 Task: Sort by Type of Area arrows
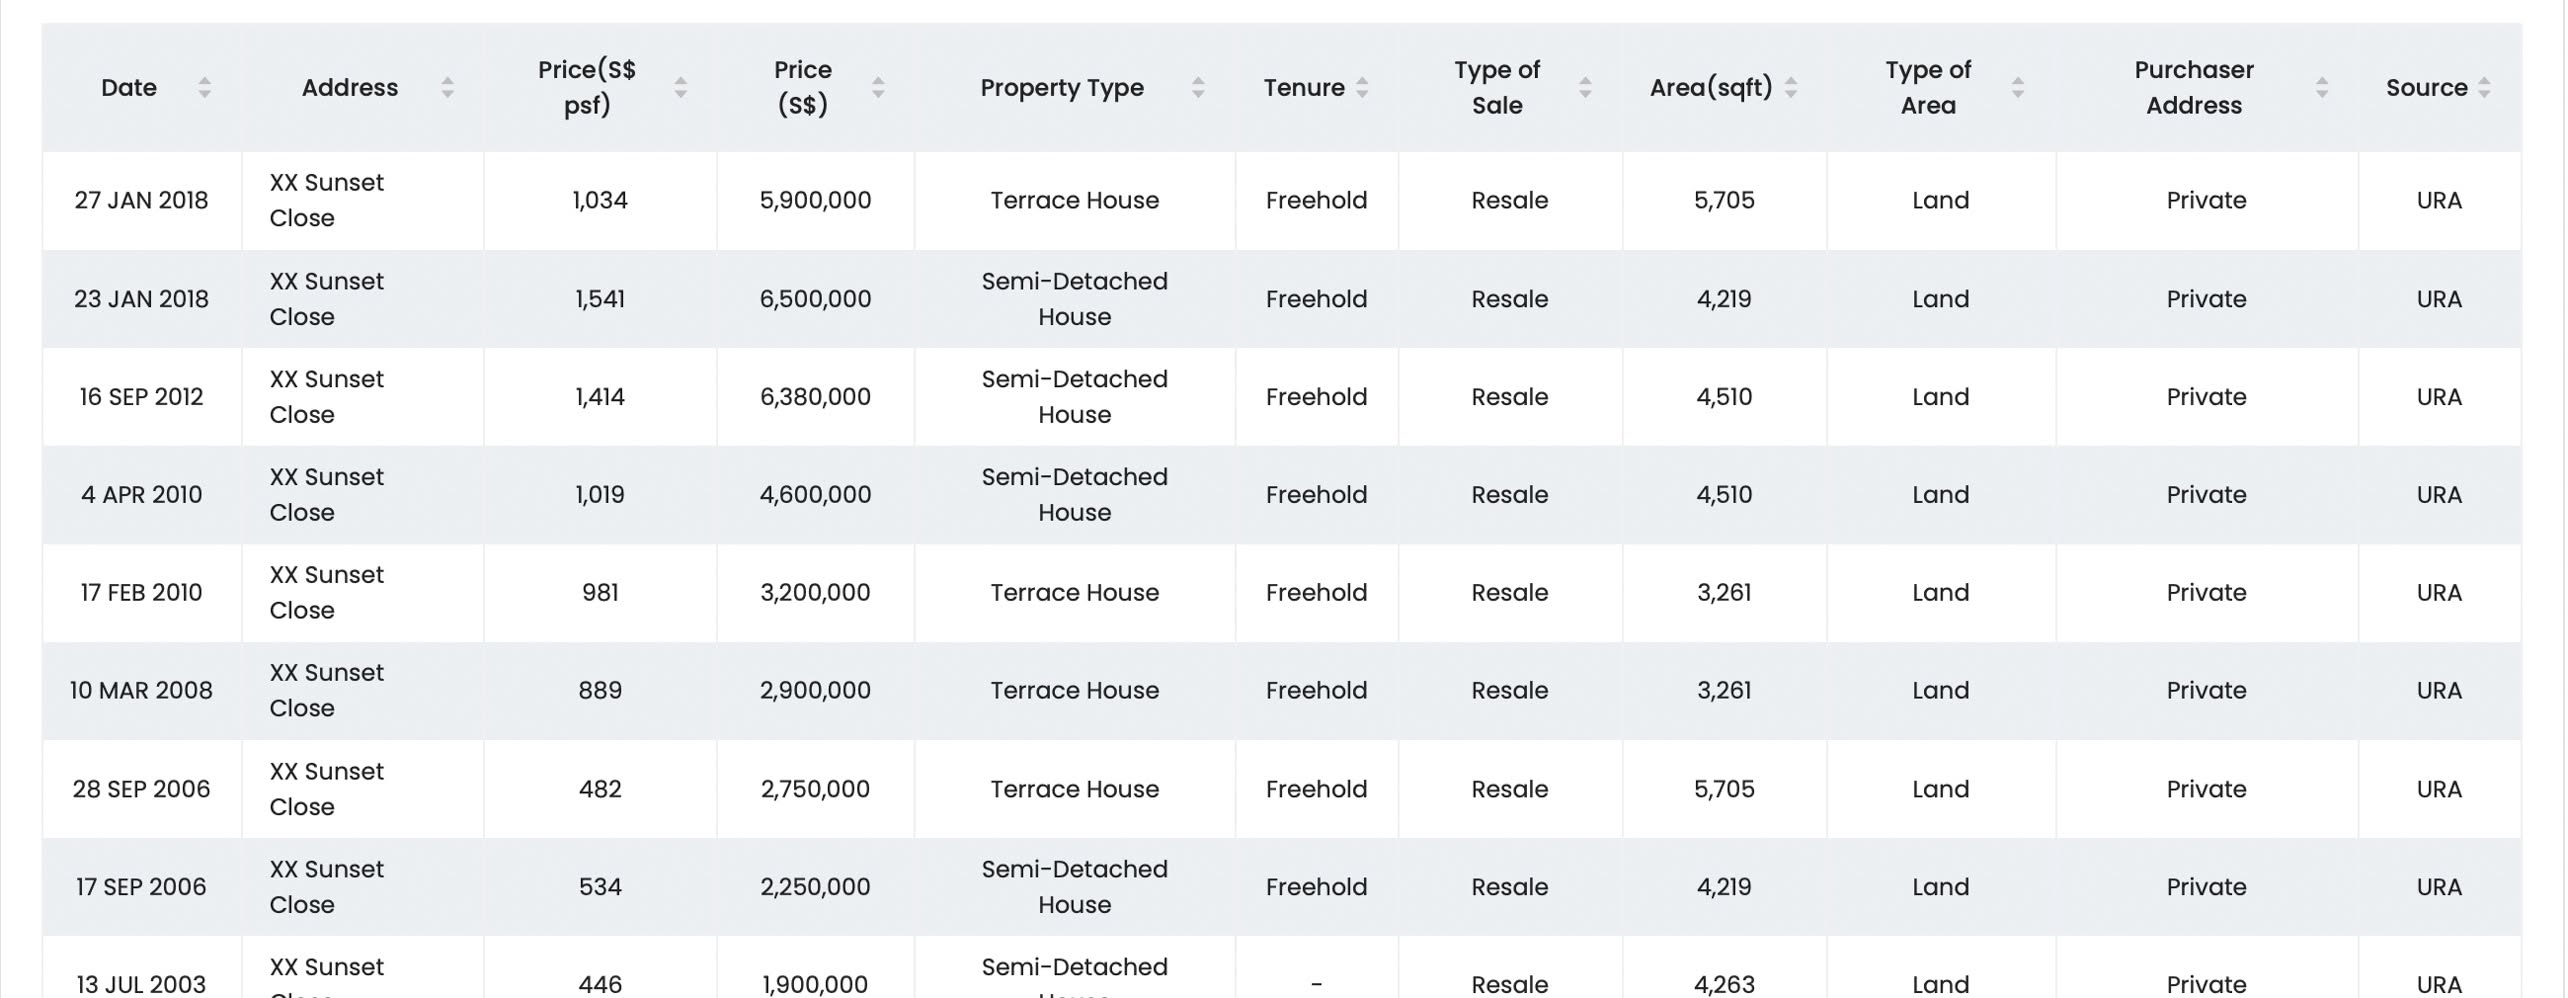[x=2017, y=88]
